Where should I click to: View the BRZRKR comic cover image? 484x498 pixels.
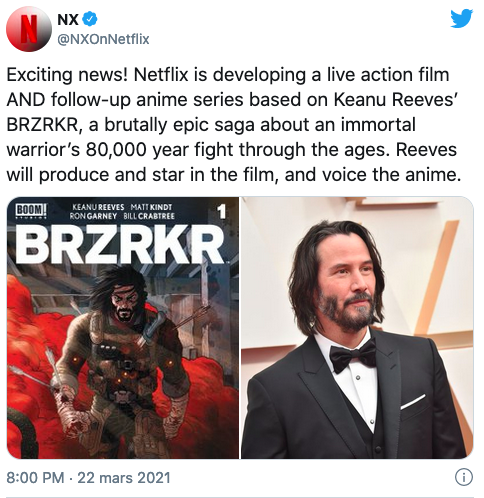point(123,328)
